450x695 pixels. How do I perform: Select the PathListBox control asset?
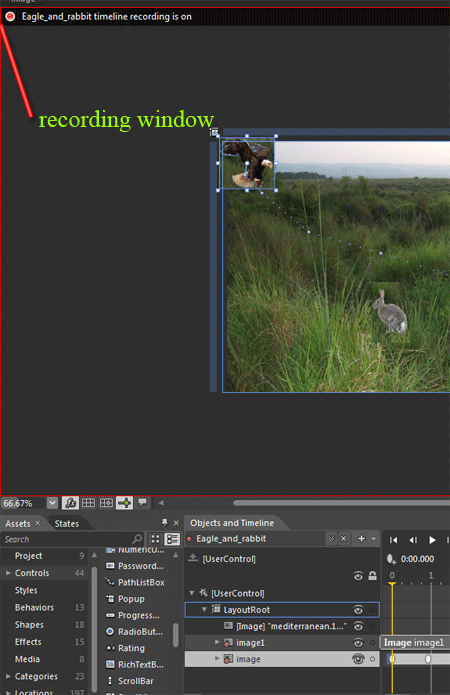click(x=135, y=582)
